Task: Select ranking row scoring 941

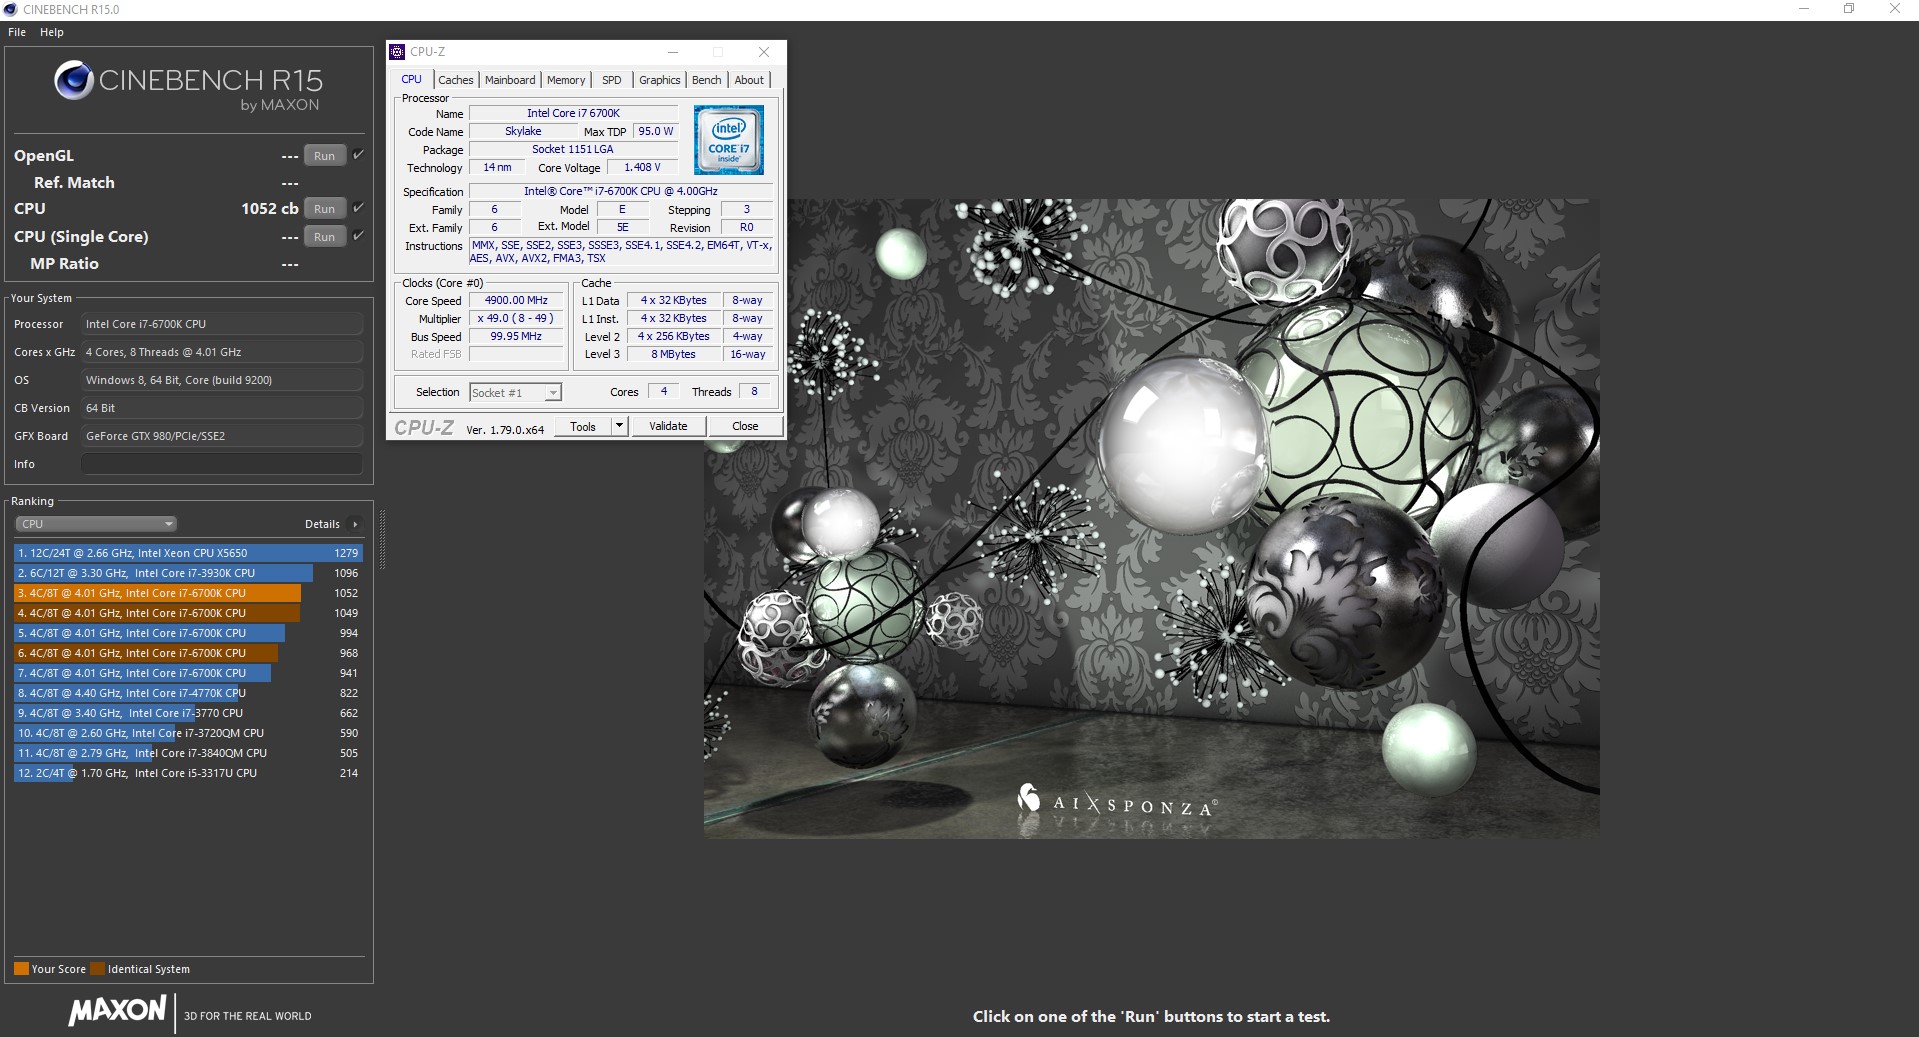Action: 188,673
